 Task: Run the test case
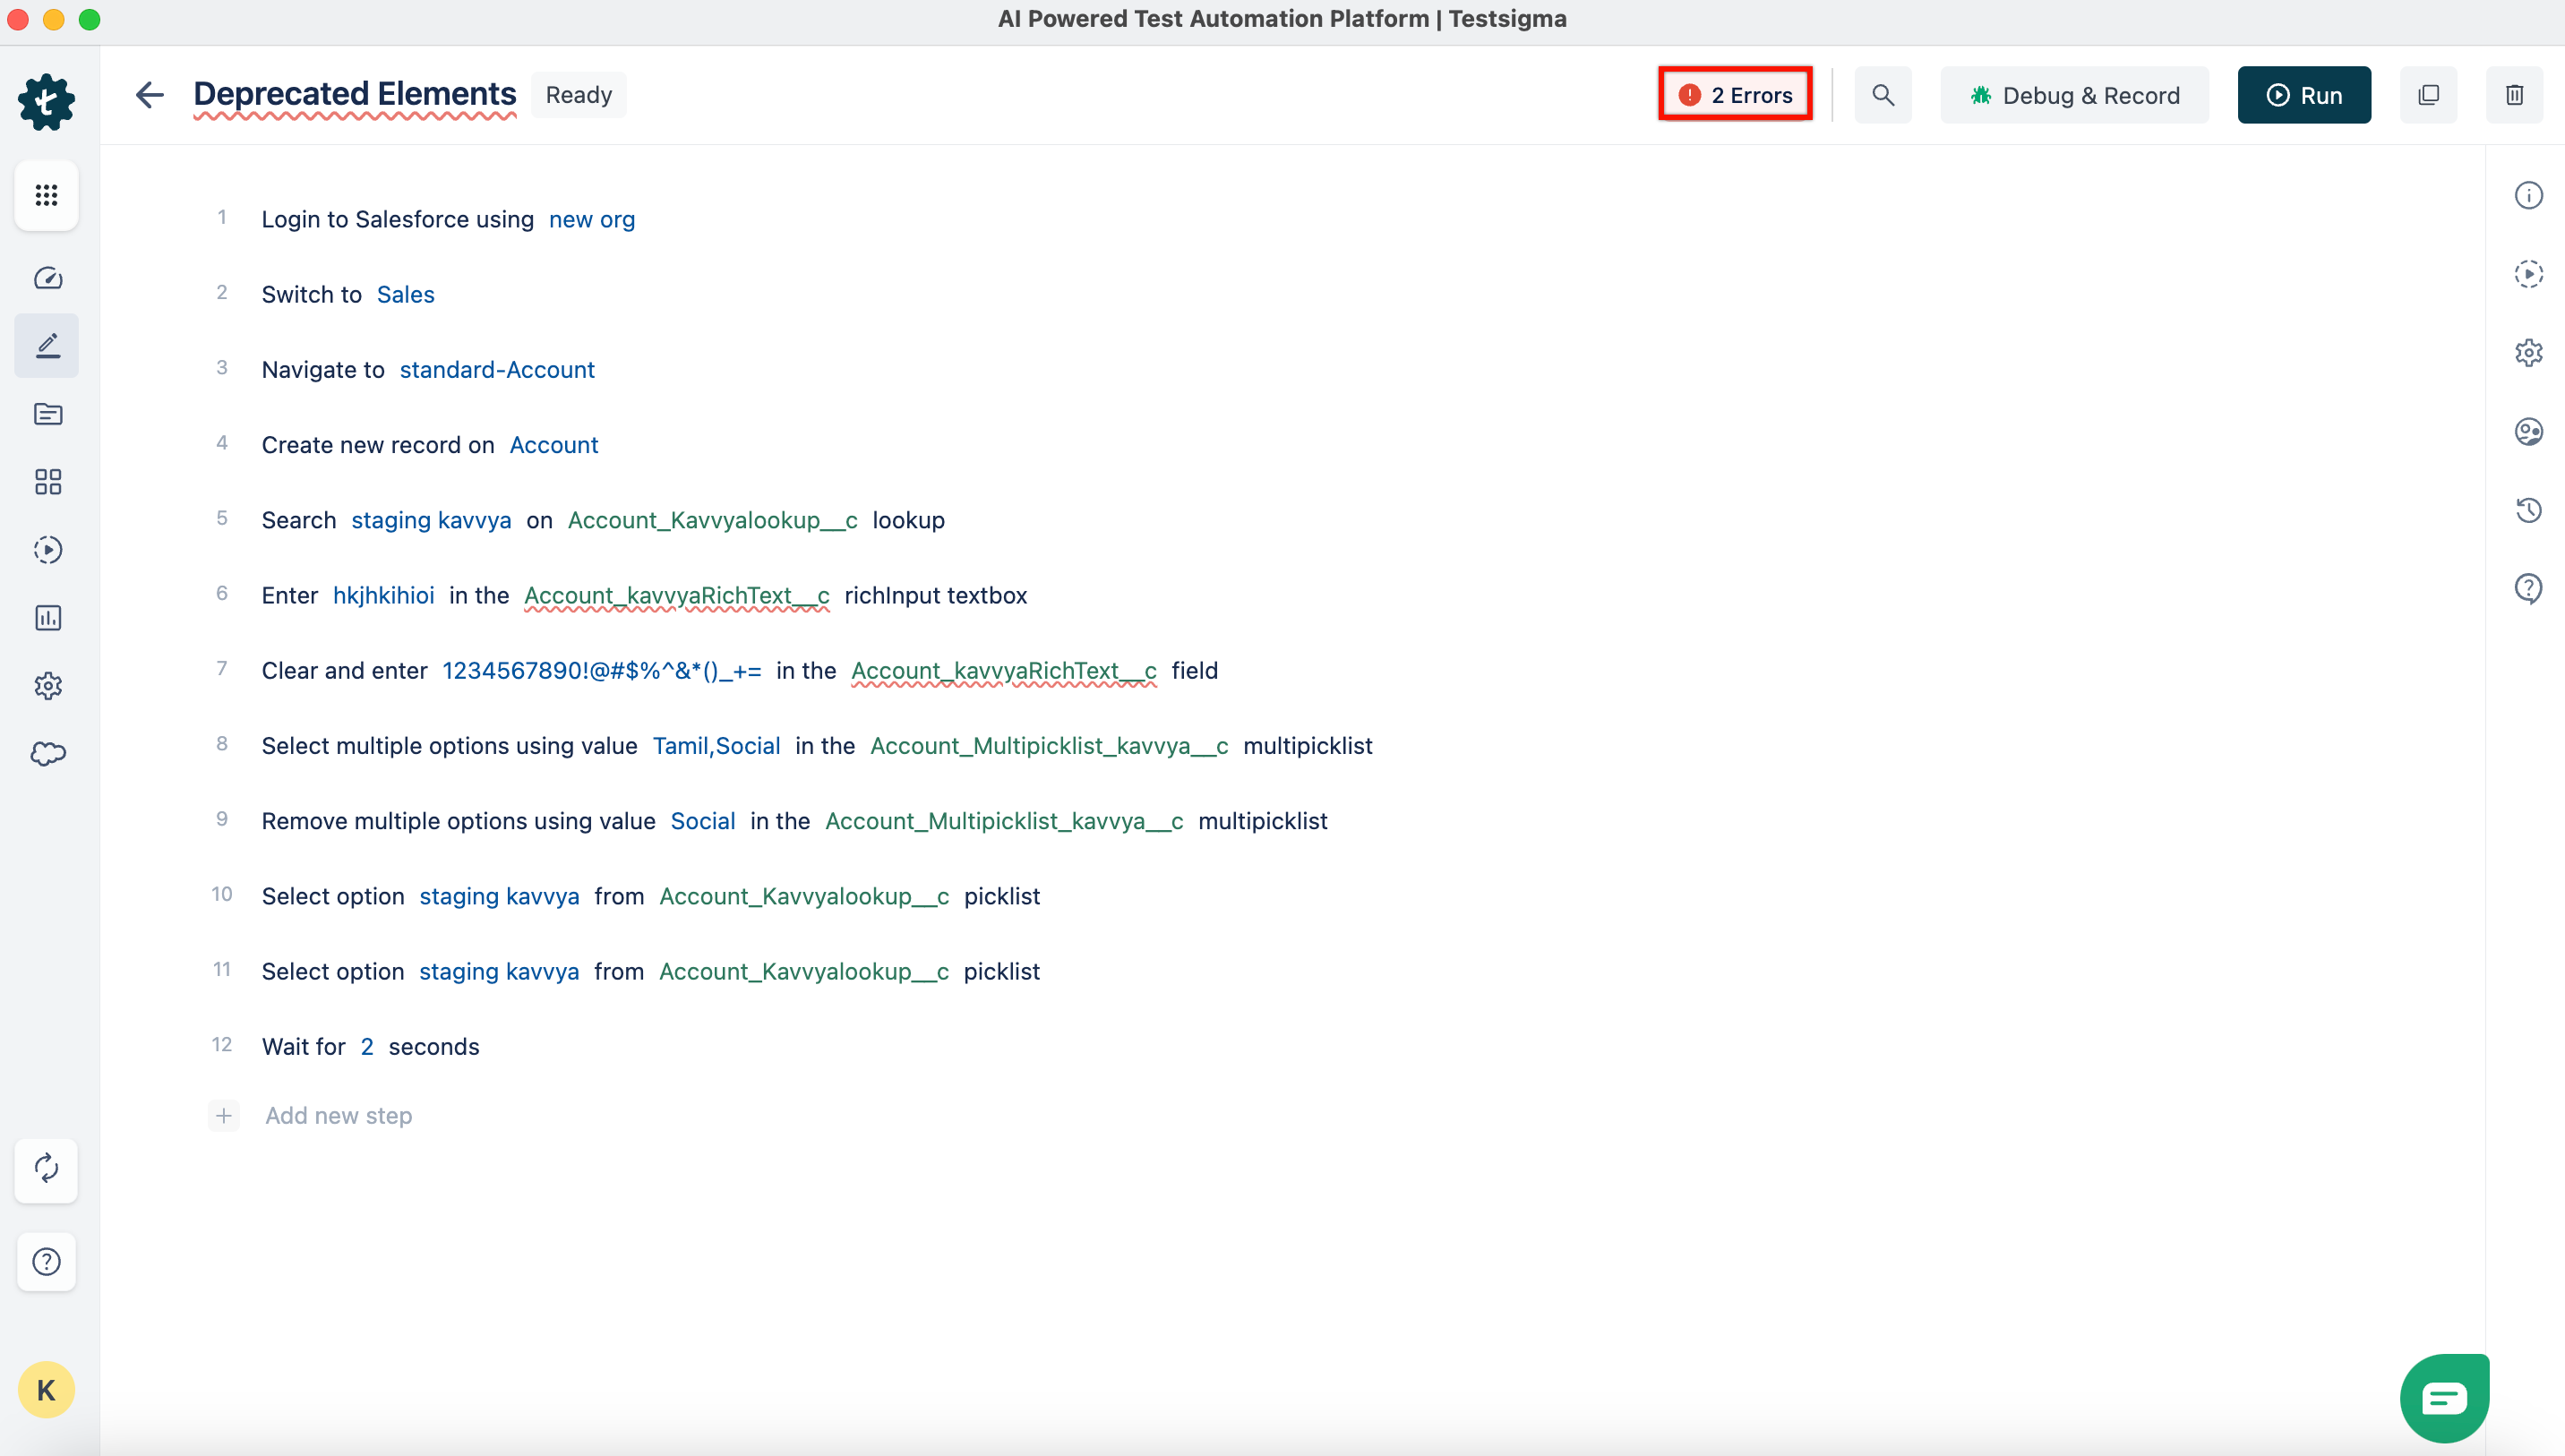[x=2305, y=95]
